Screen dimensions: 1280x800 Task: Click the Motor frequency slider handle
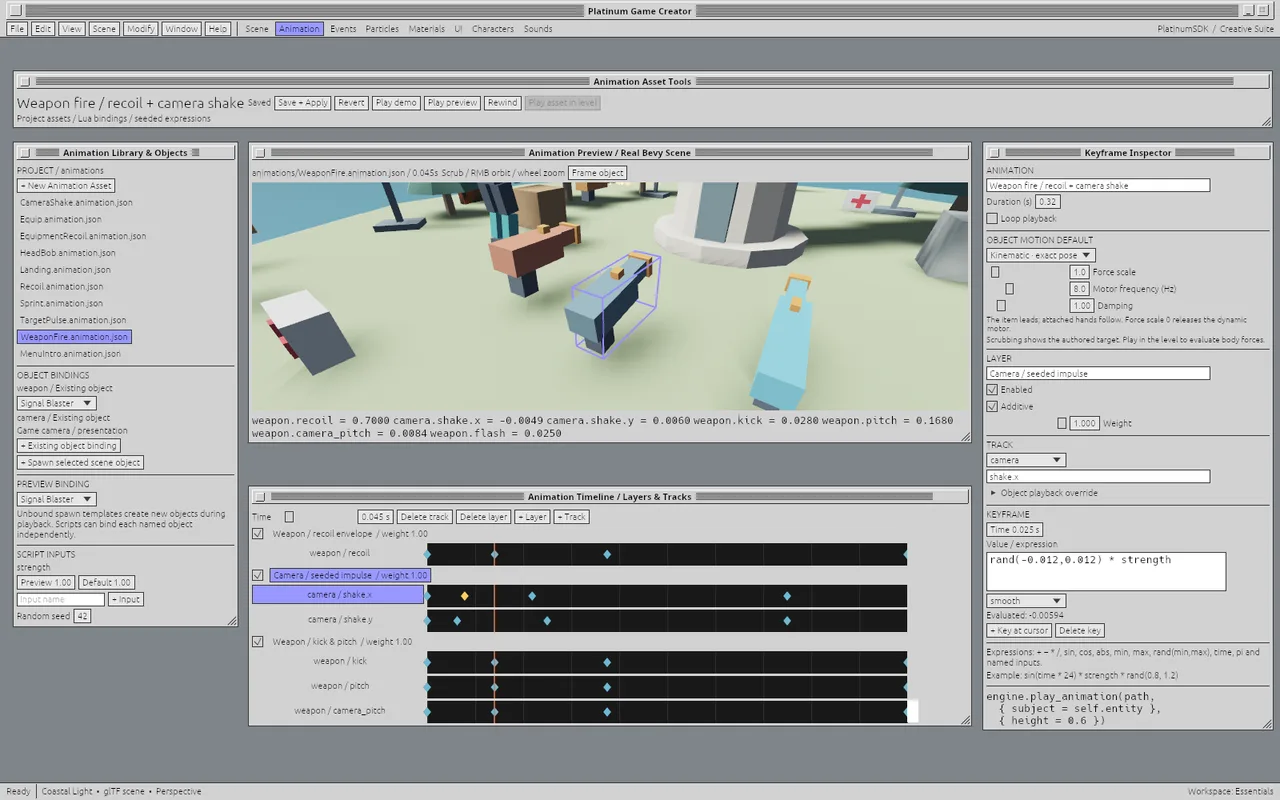tap(1009, 289)
